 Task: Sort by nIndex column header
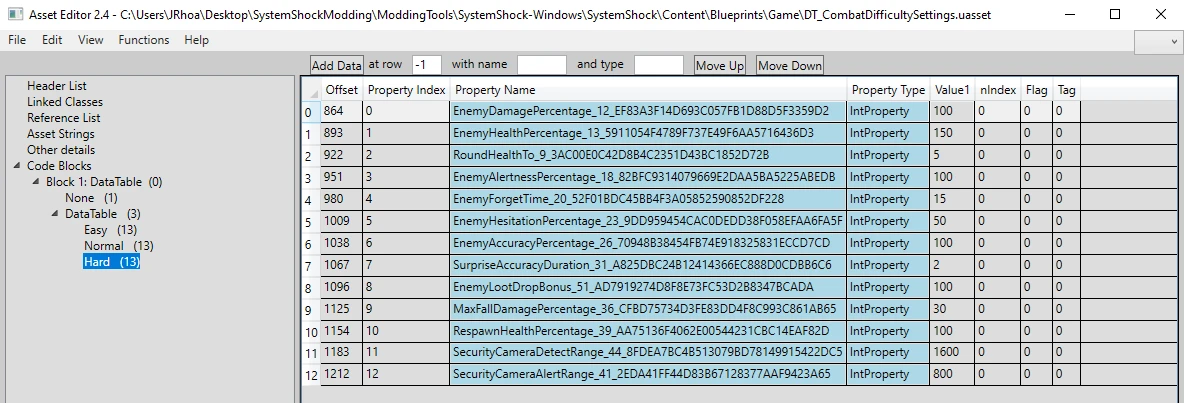point(997,90)
